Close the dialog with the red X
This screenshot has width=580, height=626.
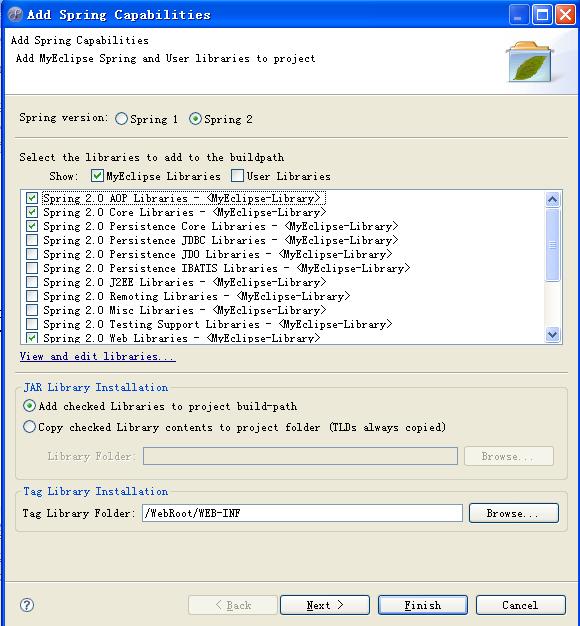coord(566,15)
